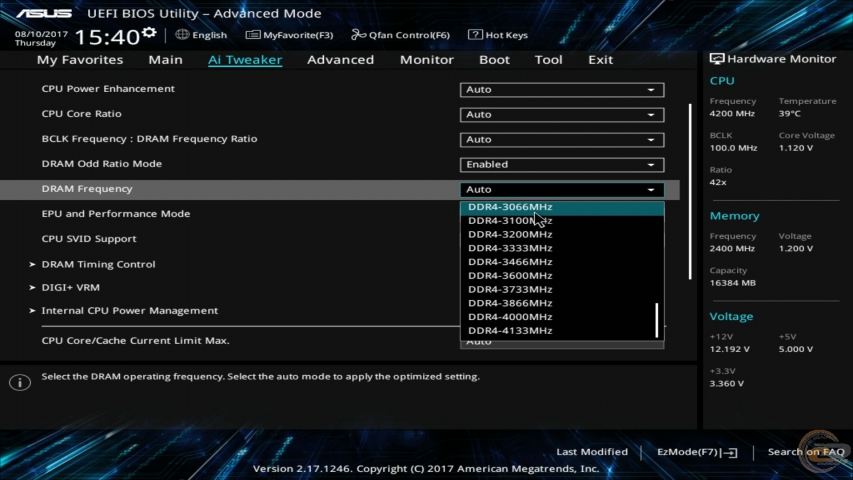Switch to the Boot tab
This screenshot has height=480, width=853.
pyautogui.click(x=494, y=59)
